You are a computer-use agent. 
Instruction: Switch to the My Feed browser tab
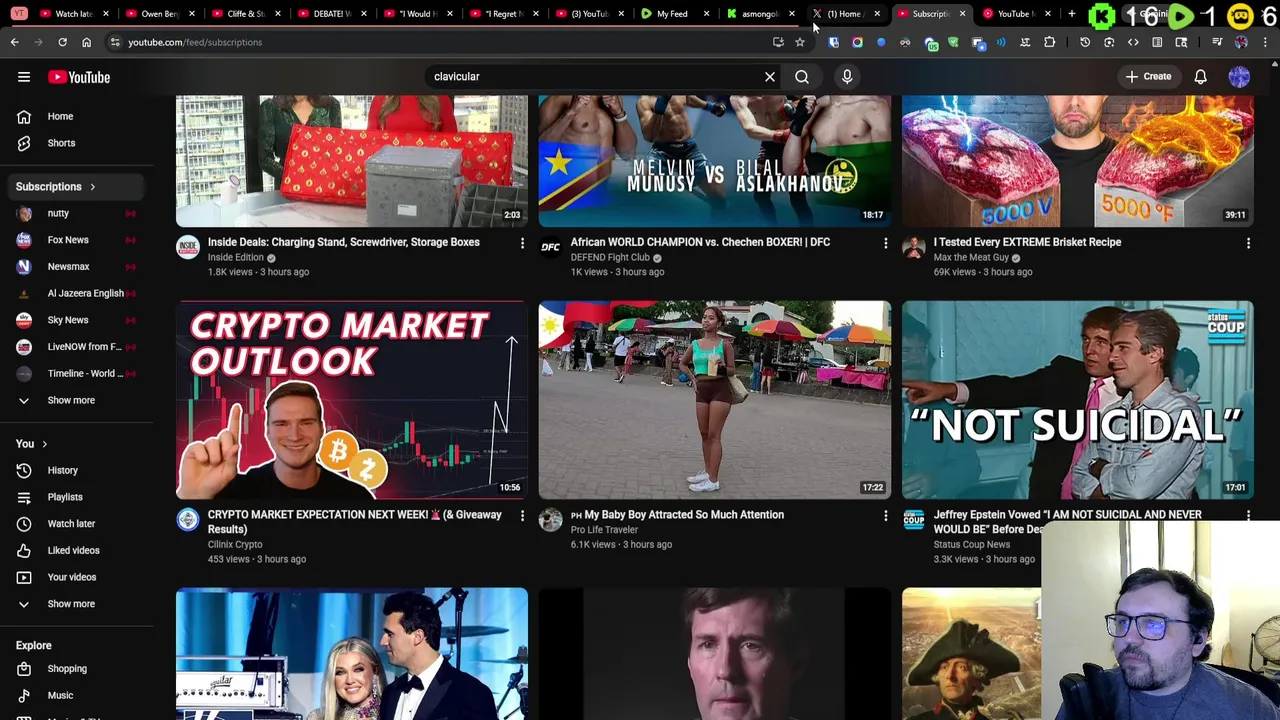(675, 14)
